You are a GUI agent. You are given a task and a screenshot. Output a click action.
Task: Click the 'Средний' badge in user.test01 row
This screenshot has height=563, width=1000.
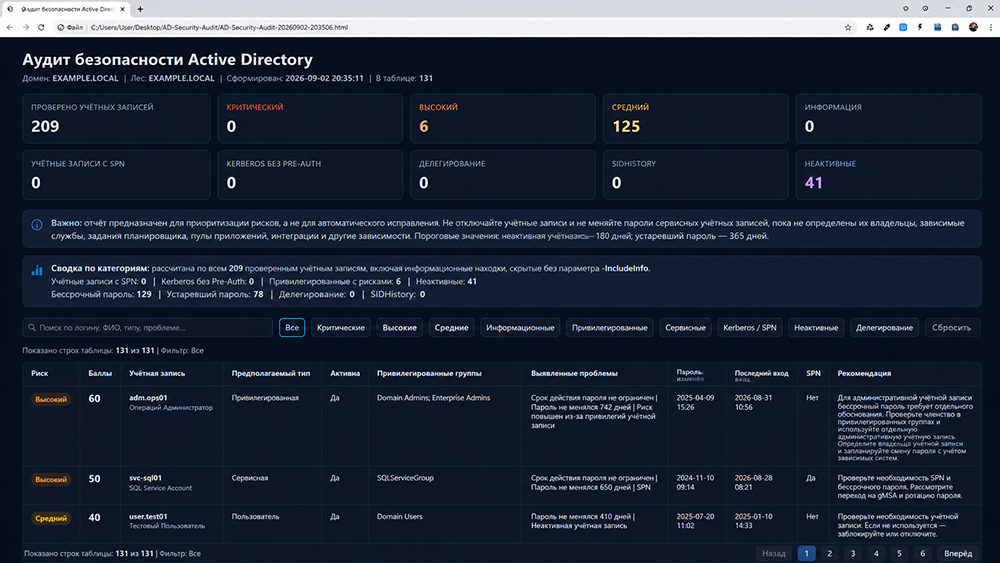coord(51,519)
